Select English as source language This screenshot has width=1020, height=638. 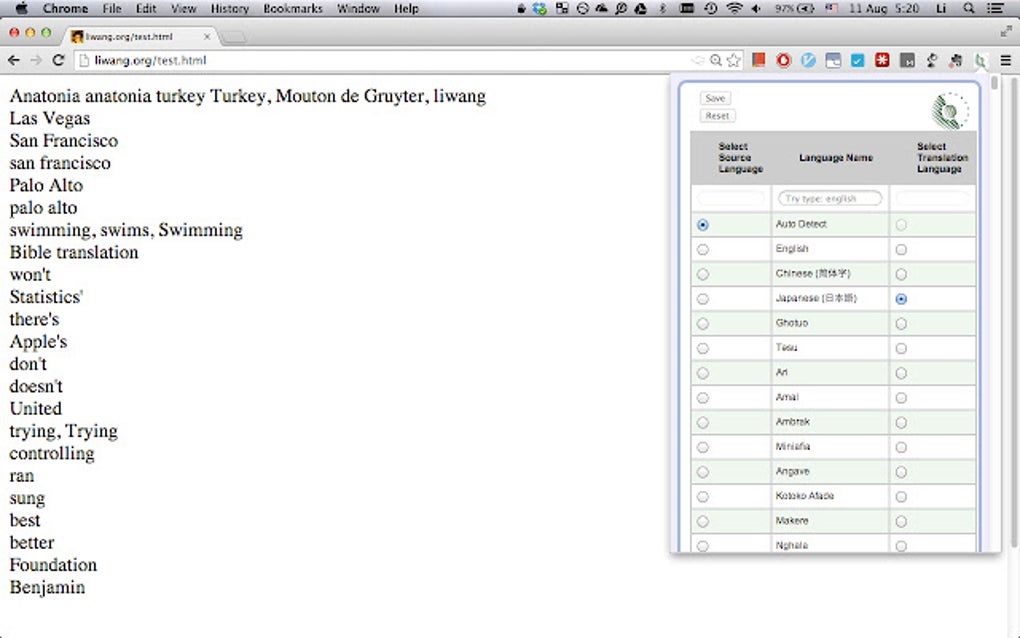click(x=703, y=250)
